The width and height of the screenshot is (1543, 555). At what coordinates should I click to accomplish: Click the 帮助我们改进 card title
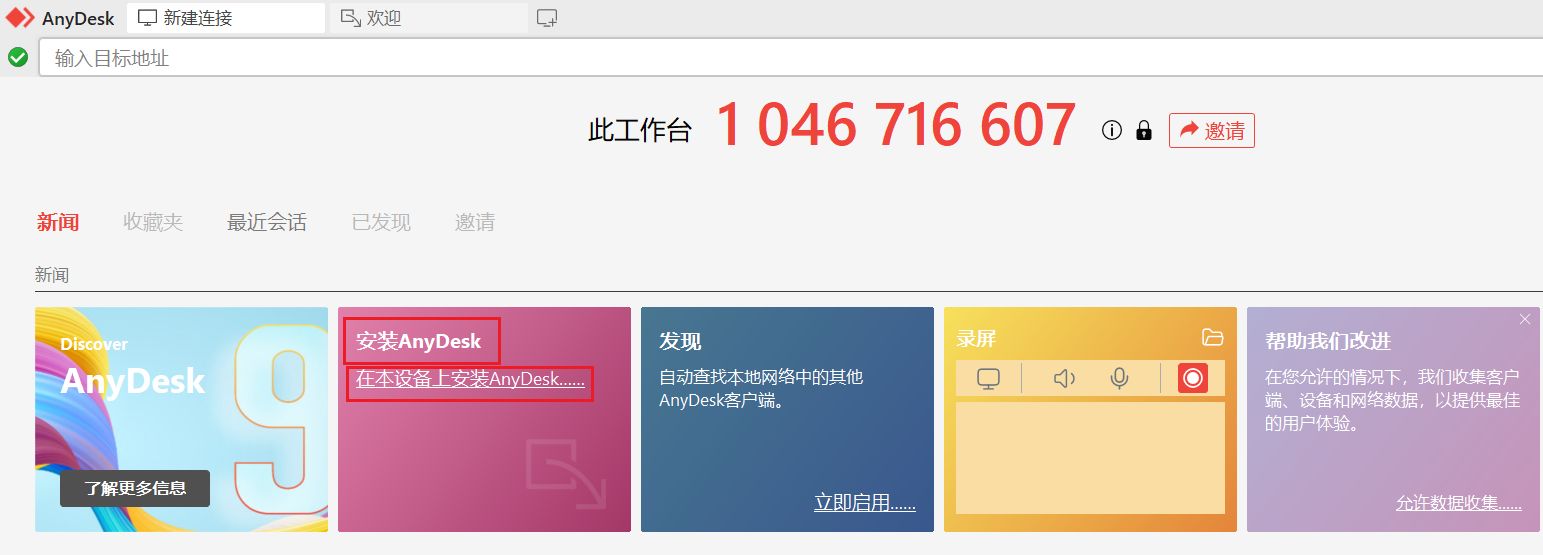tap(1328, 341)
